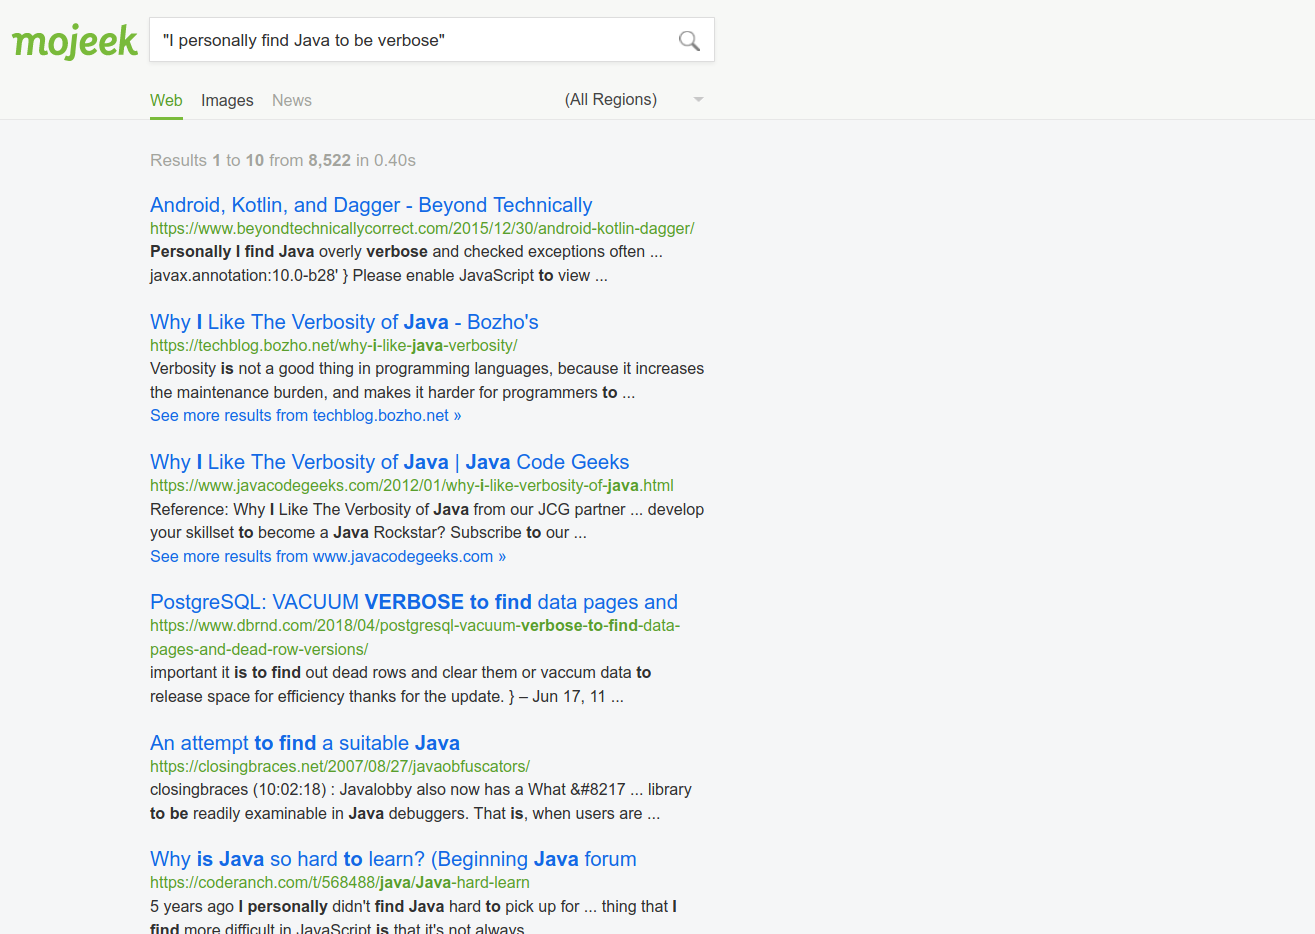Image resolution: width=1315 pixels, height=934 pixels.
Task: See more results from www.javacodegeeks.com
Action: 328,556
